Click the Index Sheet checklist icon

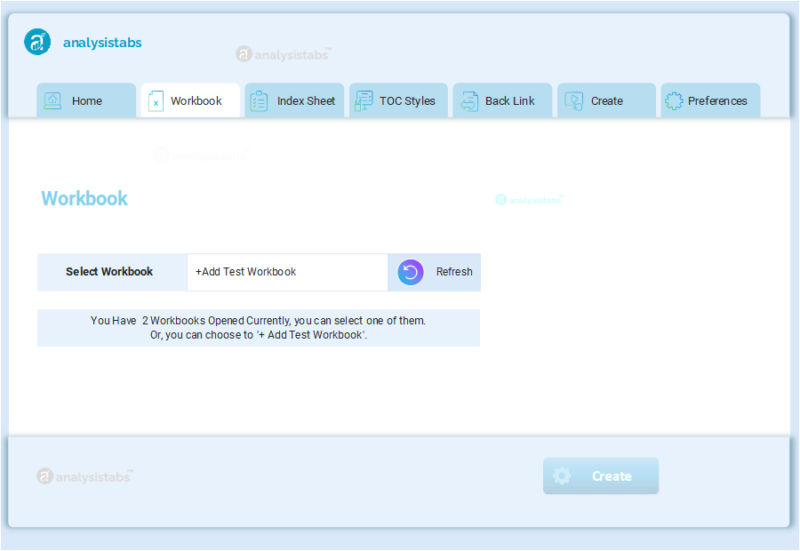pyautogui.click(x=259, y=101)
